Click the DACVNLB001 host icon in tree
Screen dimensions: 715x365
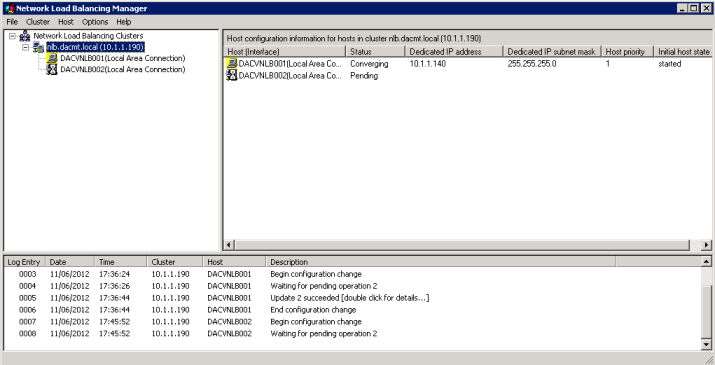pos(52,58)
